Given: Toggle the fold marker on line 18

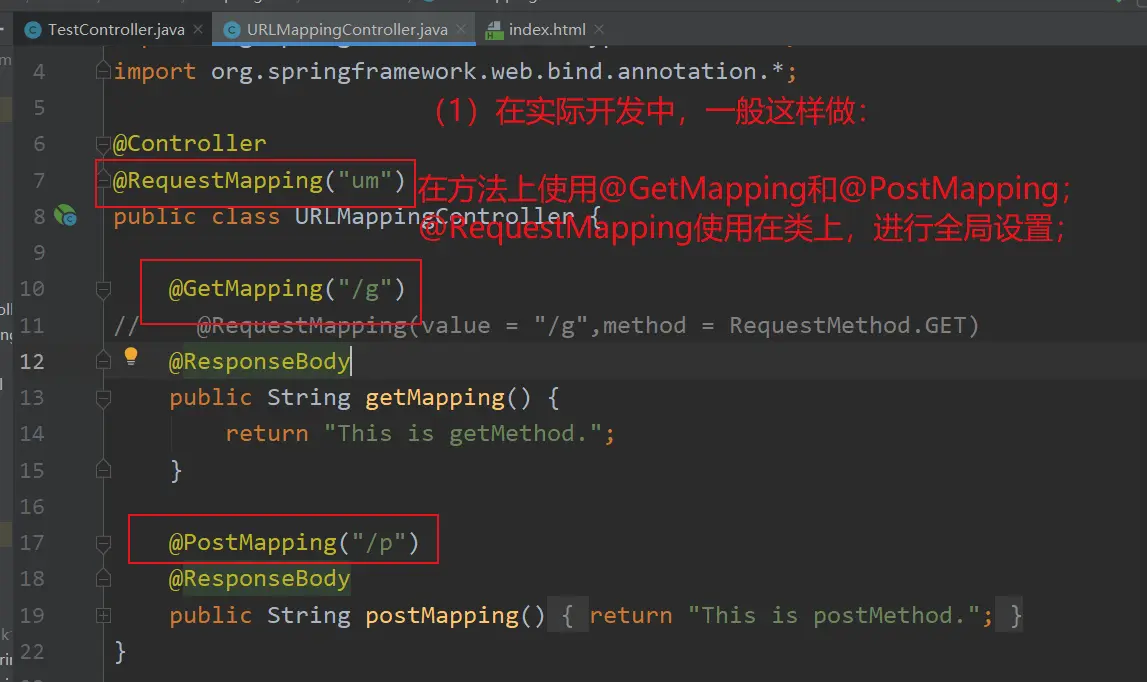Looking at the screenshot, I should (103, 578).
